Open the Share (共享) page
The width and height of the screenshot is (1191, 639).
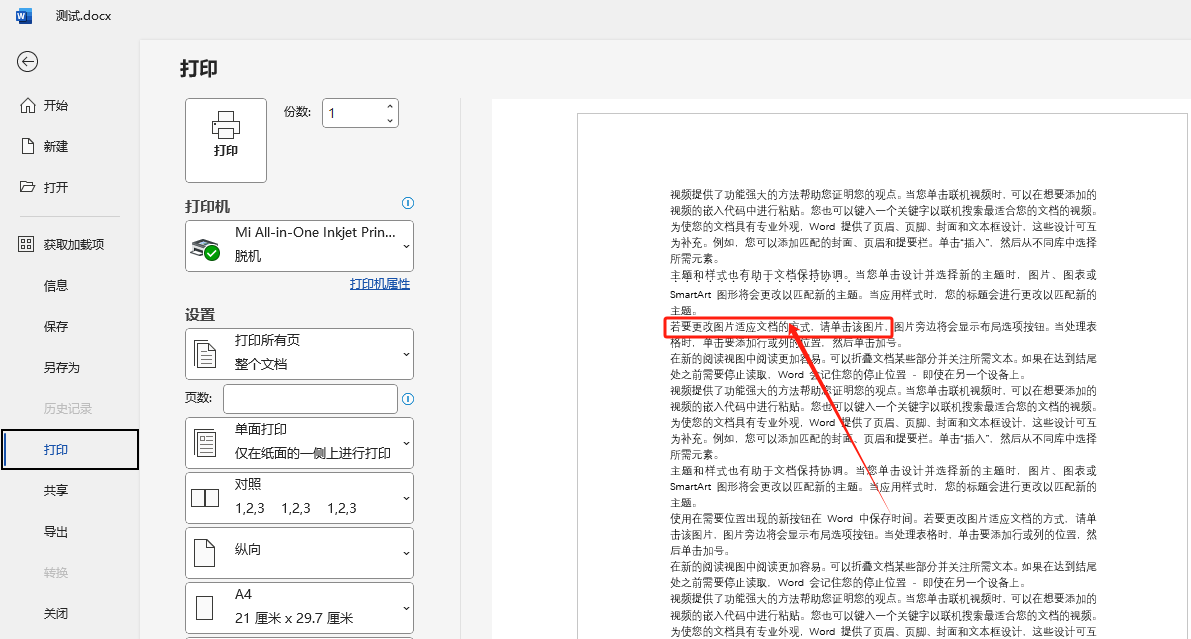(x=56, y=490)
